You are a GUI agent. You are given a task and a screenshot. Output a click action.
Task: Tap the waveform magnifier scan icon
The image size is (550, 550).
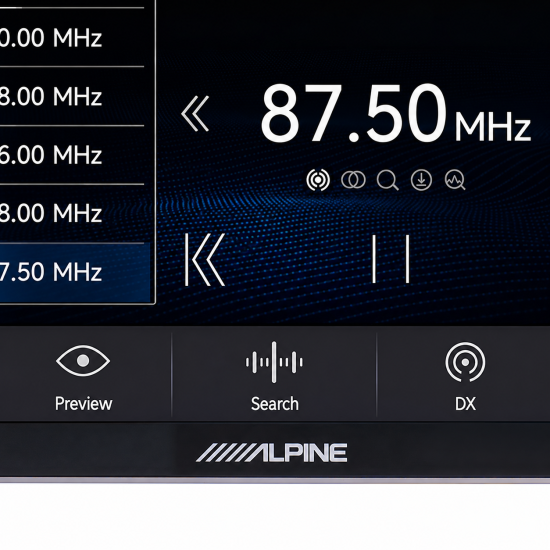click(x=455, y=180)
